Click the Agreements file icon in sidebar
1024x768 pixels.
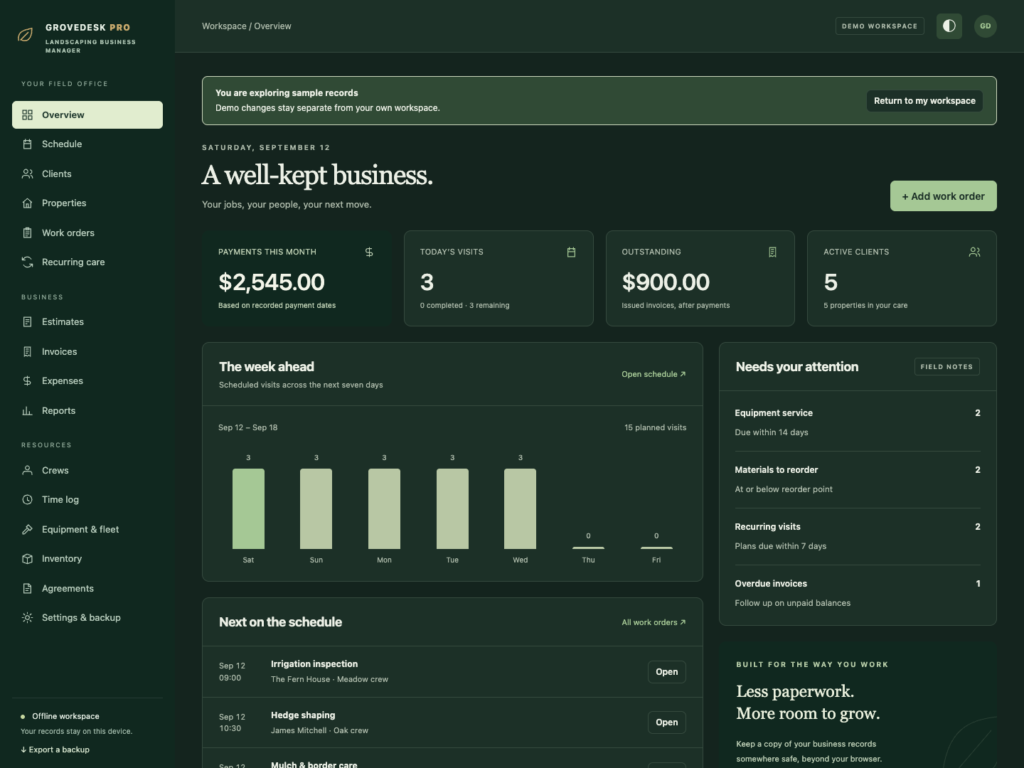point(27,588)
